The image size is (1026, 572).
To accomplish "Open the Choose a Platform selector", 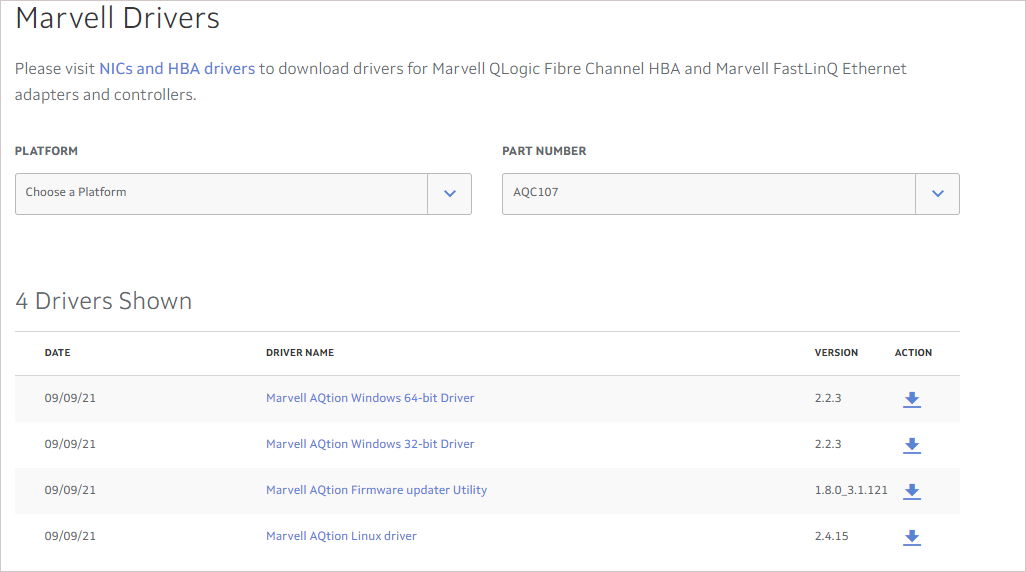I will coord(221,194).
